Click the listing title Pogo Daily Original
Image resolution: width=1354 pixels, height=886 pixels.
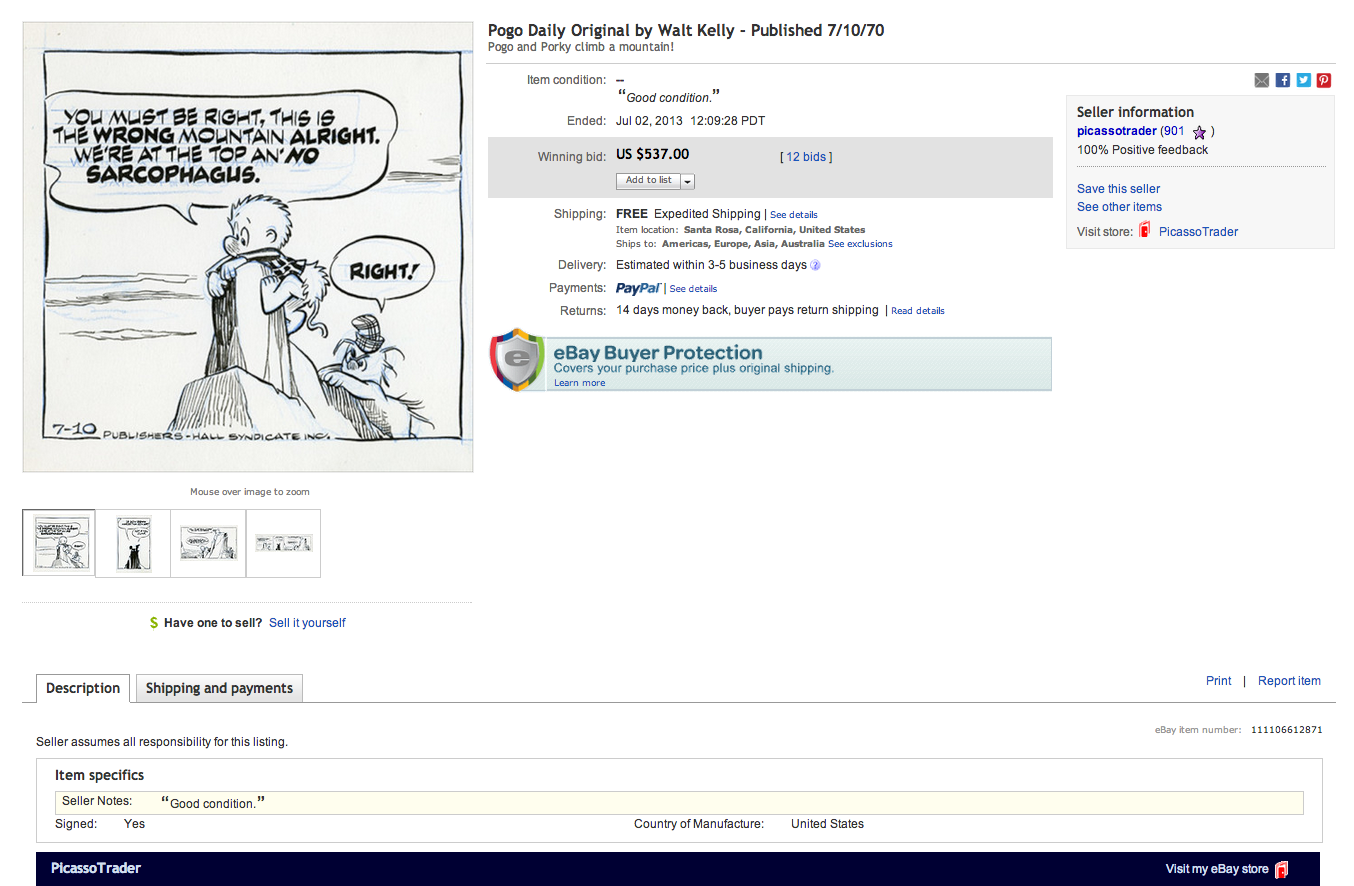click(x=686, y=30)
